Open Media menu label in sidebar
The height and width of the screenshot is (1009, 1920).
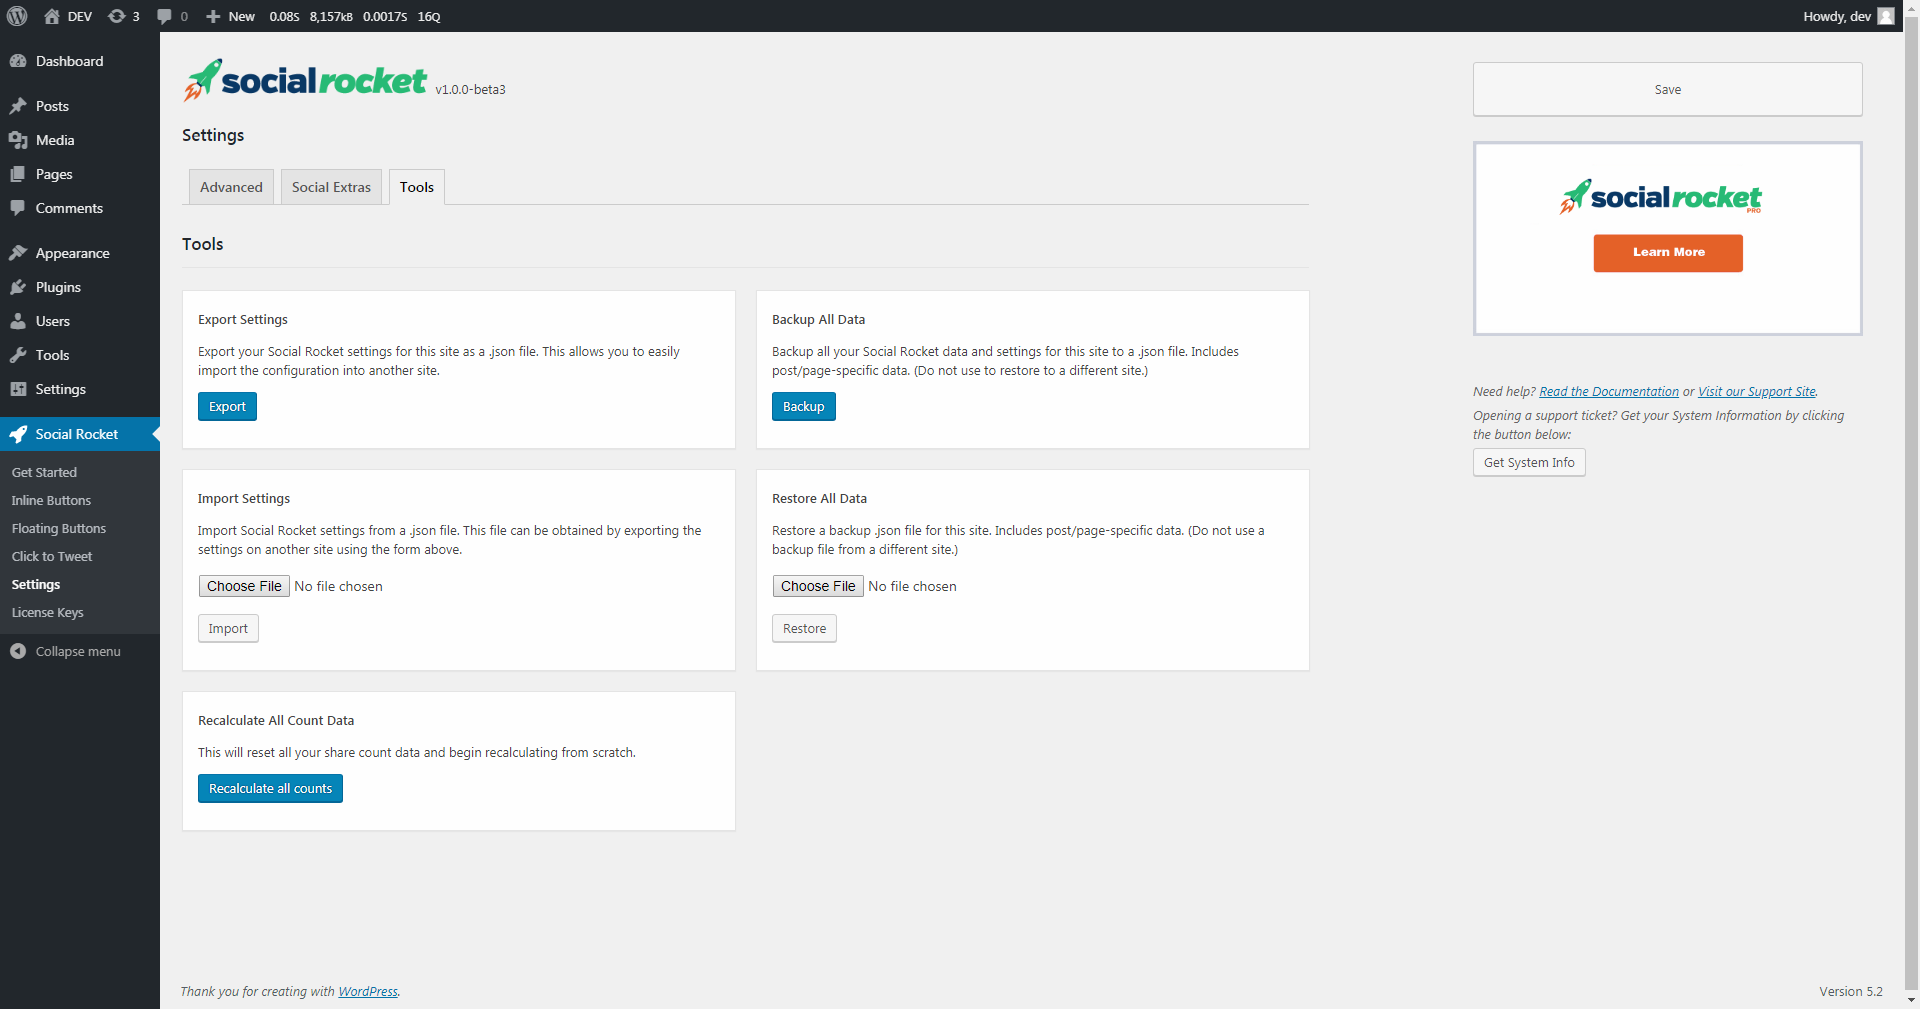55,140
